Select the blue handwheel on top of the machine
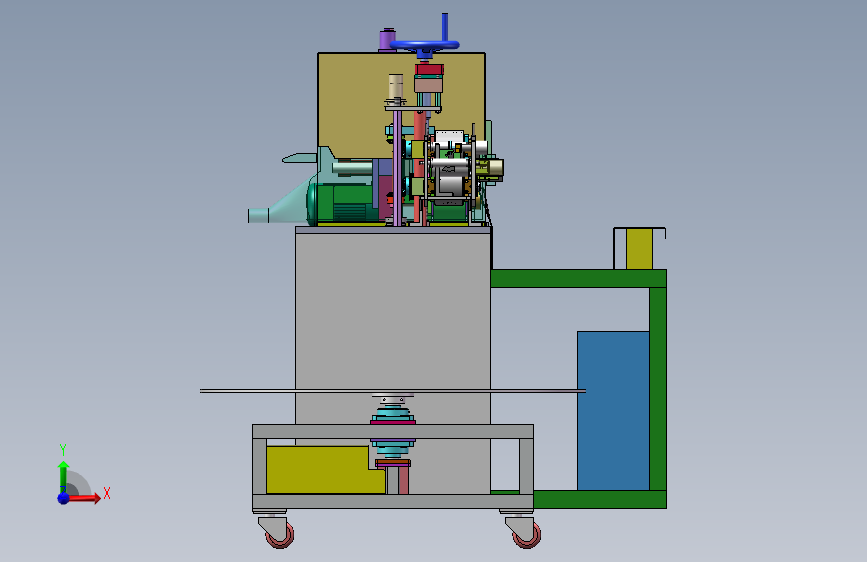Image resolution: width=867 pixels, height=562 pixels. point(424,46)
